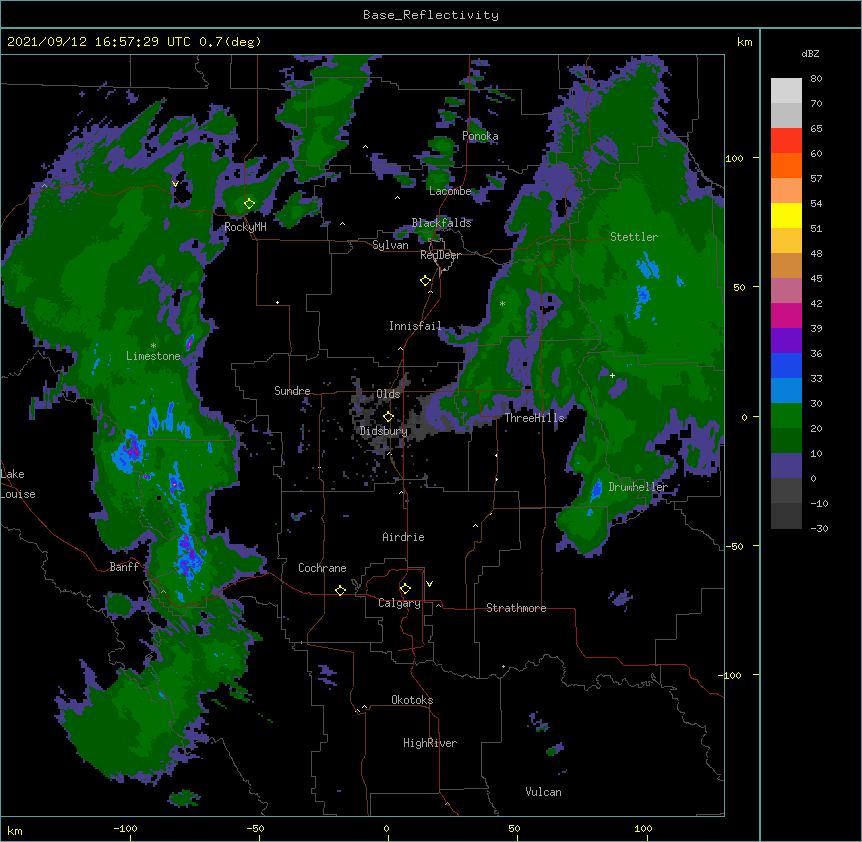Click the km unit label in the bottom-left corner

click(15, 831)
